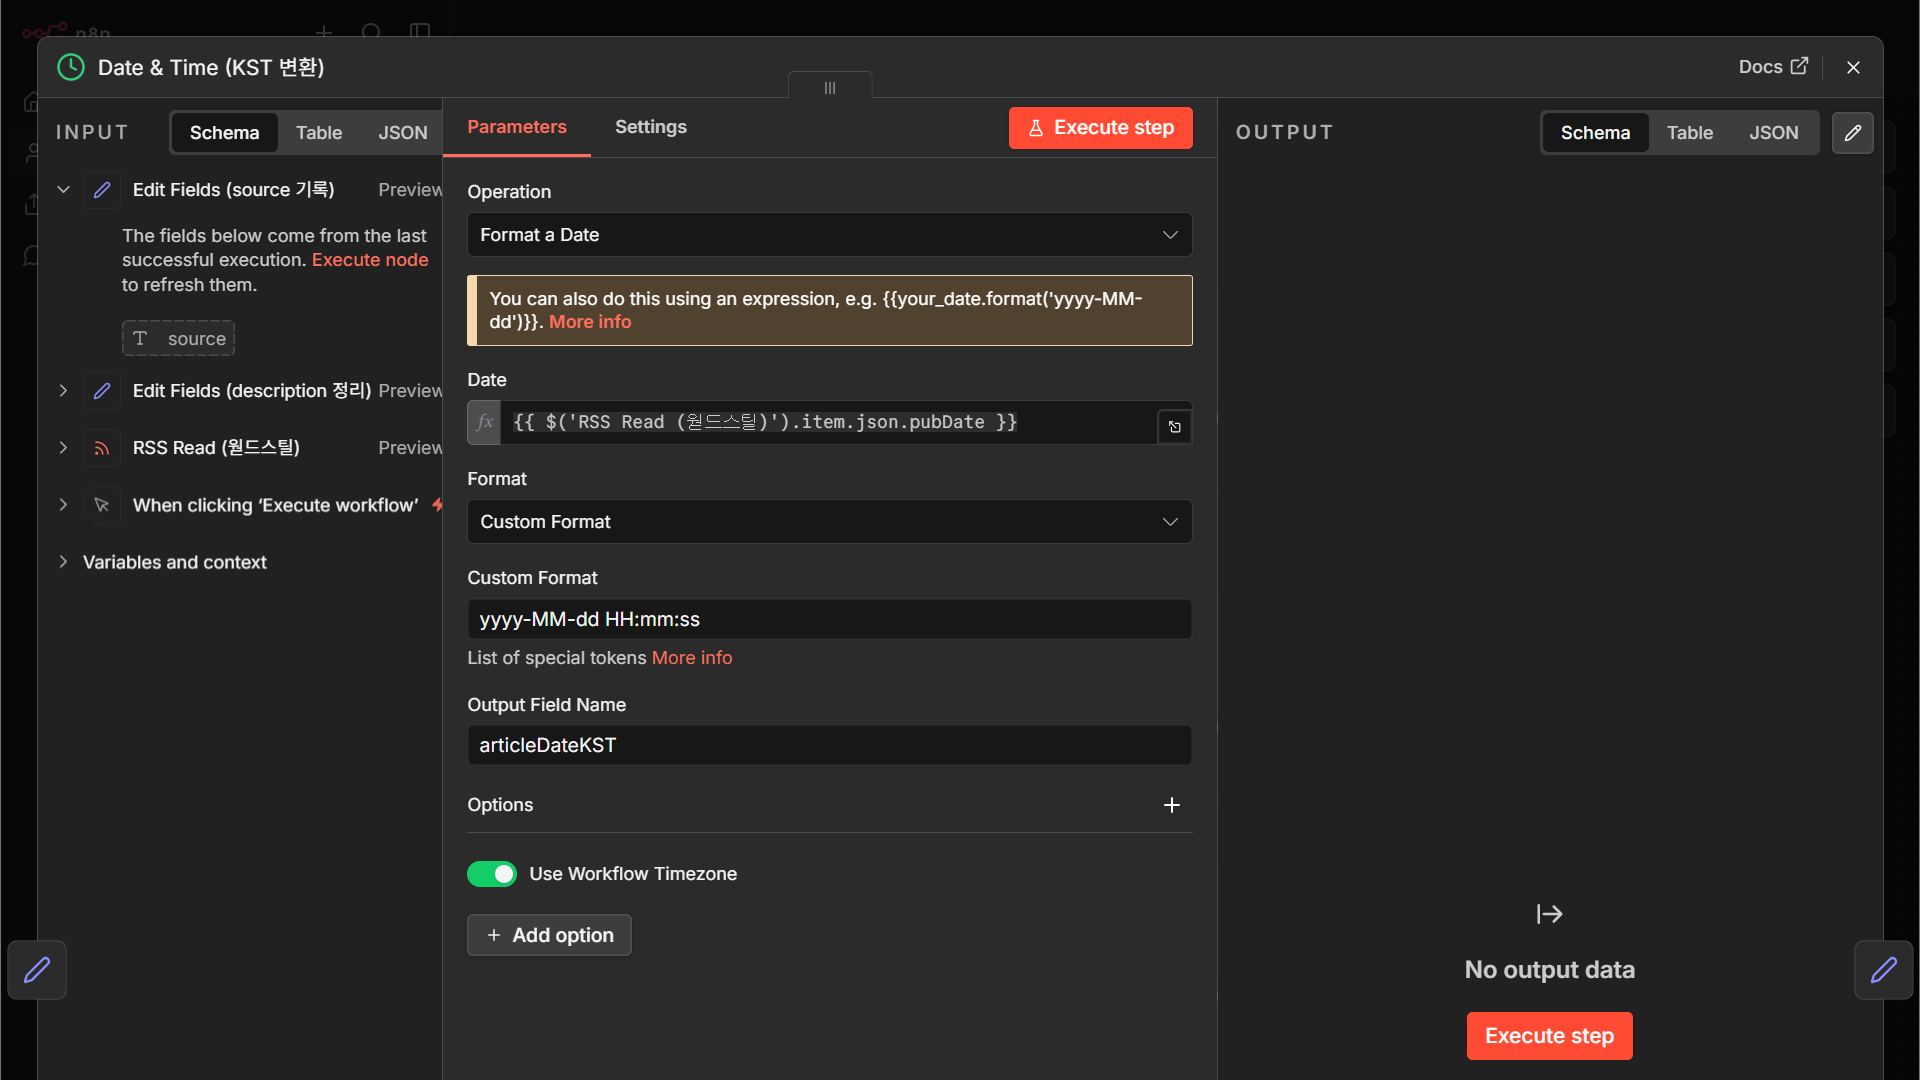The image size is (1920, 1080).
Task: Add an option with the Options plus icon
Action: 1172,805
